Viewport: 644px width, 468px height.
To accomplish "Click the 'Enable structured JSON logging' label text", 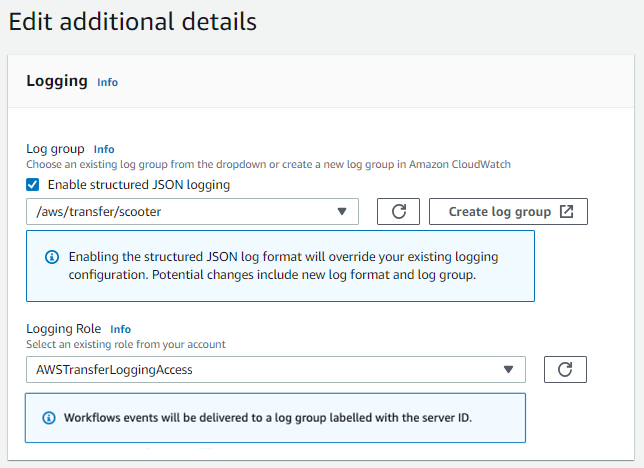I will 138,184.
